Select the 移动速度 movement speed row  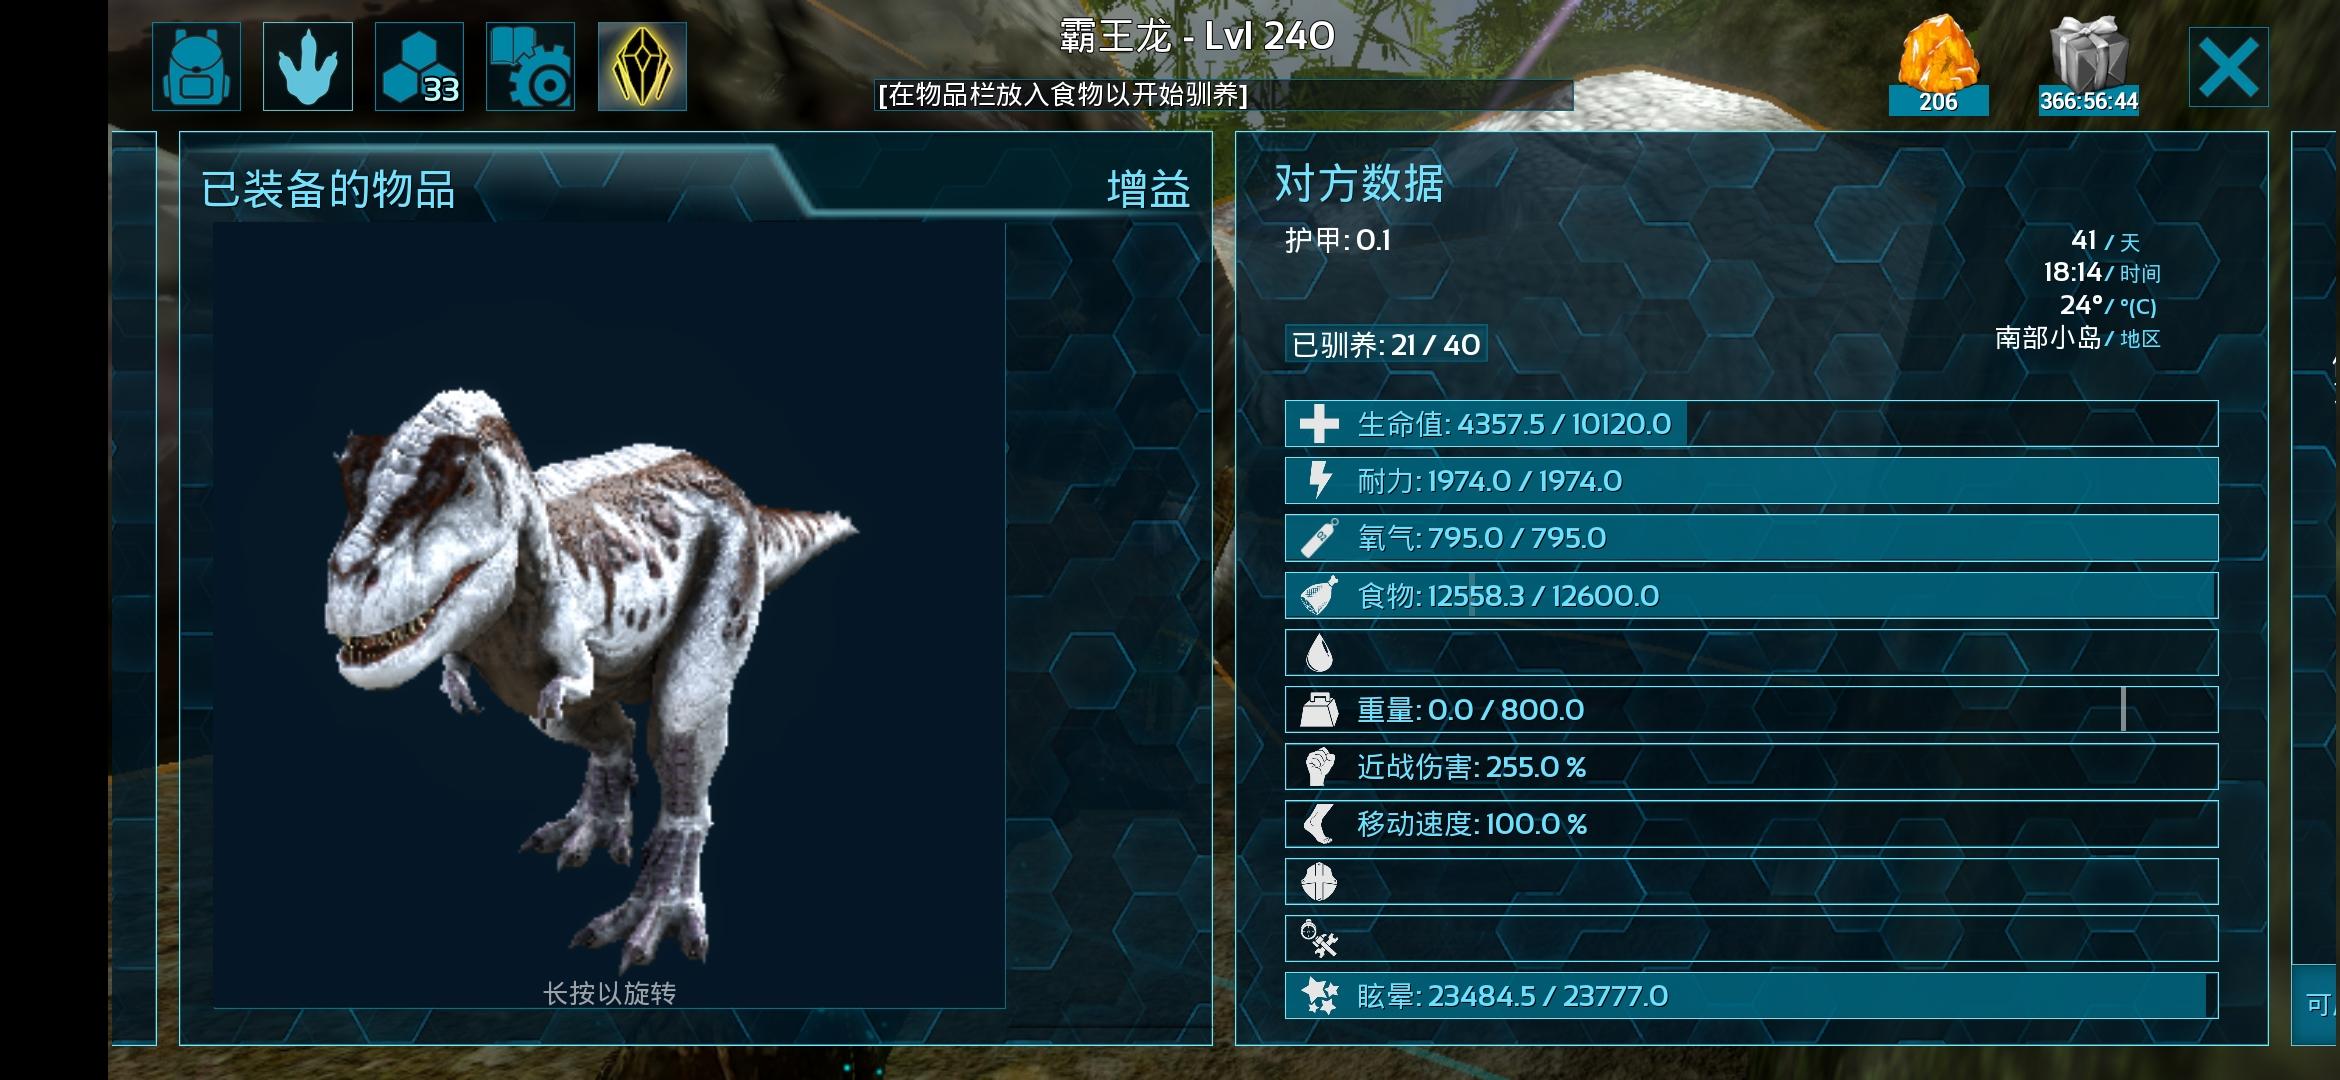[1751, 824]
